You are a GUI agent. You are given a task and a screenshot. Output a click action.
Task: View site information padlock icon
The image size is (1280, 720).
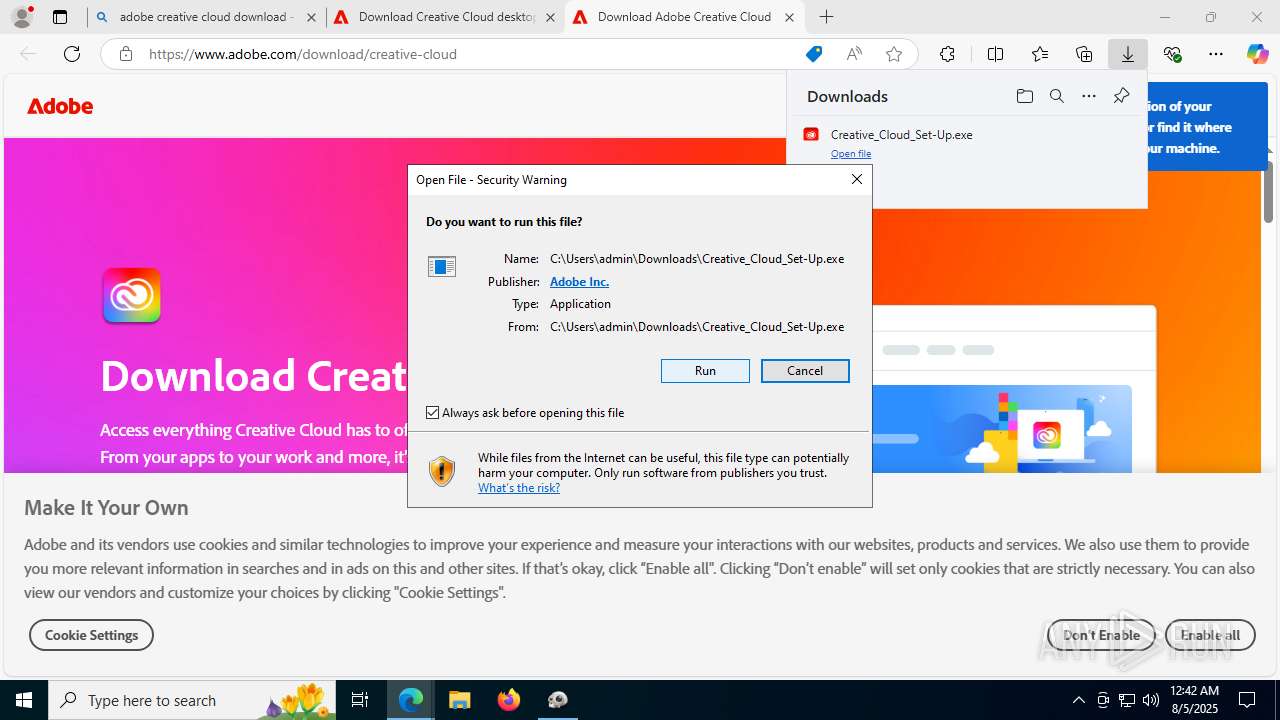point(125,54)
